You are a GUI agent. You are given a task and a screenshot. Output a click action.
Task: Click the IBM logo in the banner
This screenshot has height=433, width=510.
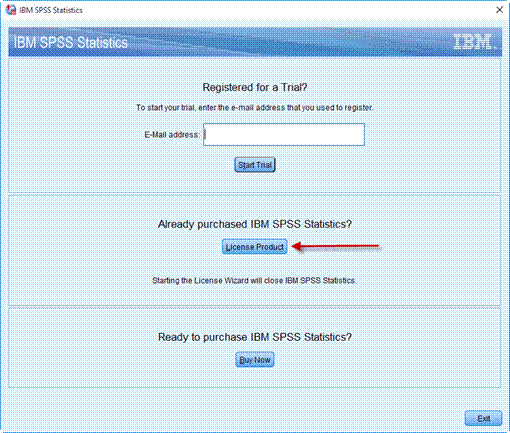pyautogui.click(x=473, y=42)
